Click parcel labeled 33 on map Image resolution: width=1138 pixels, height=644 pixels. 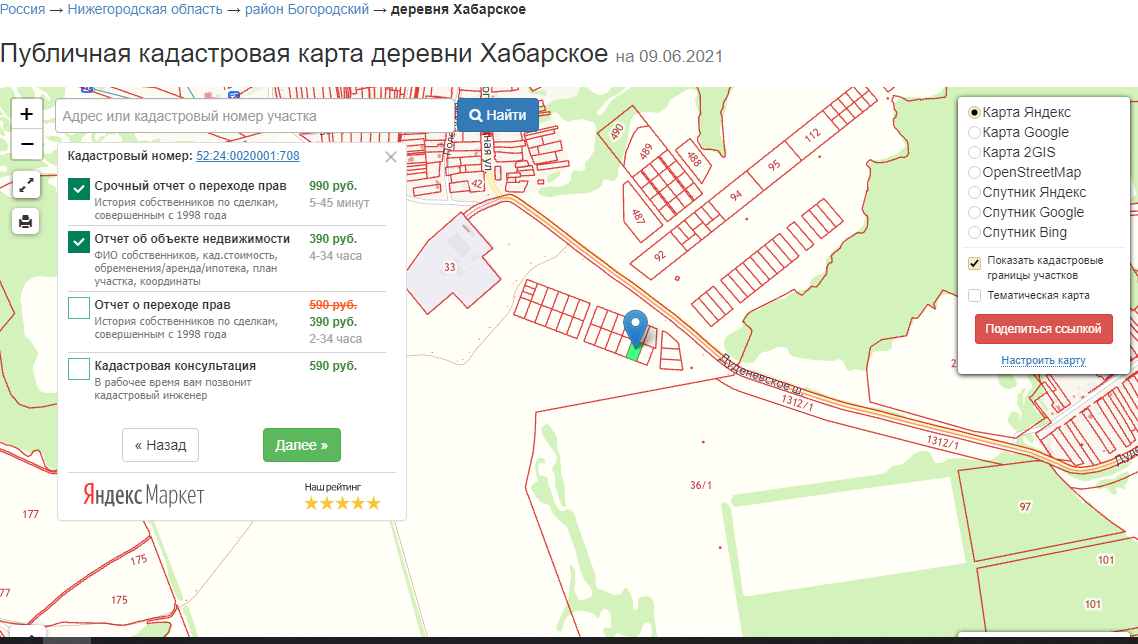[450, 267]
